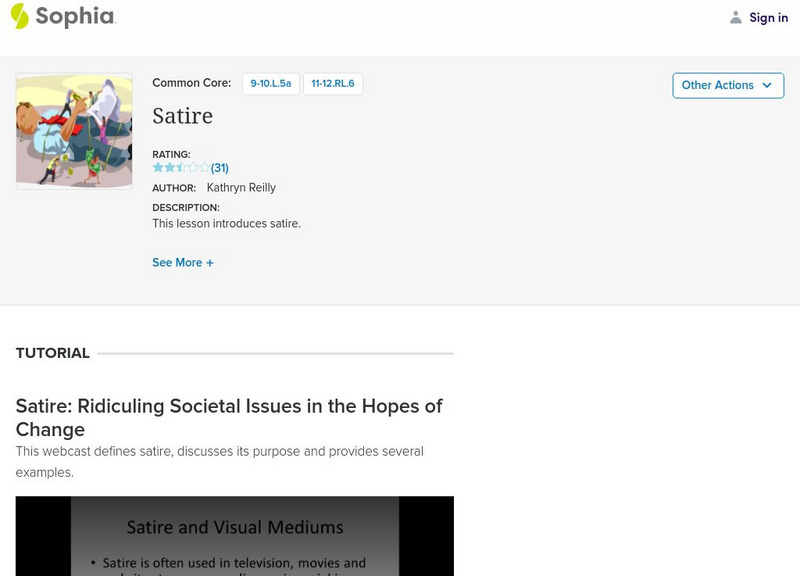Rate with the fourth star
Viewport: 800px width, 576px height.
coord(193,167)
